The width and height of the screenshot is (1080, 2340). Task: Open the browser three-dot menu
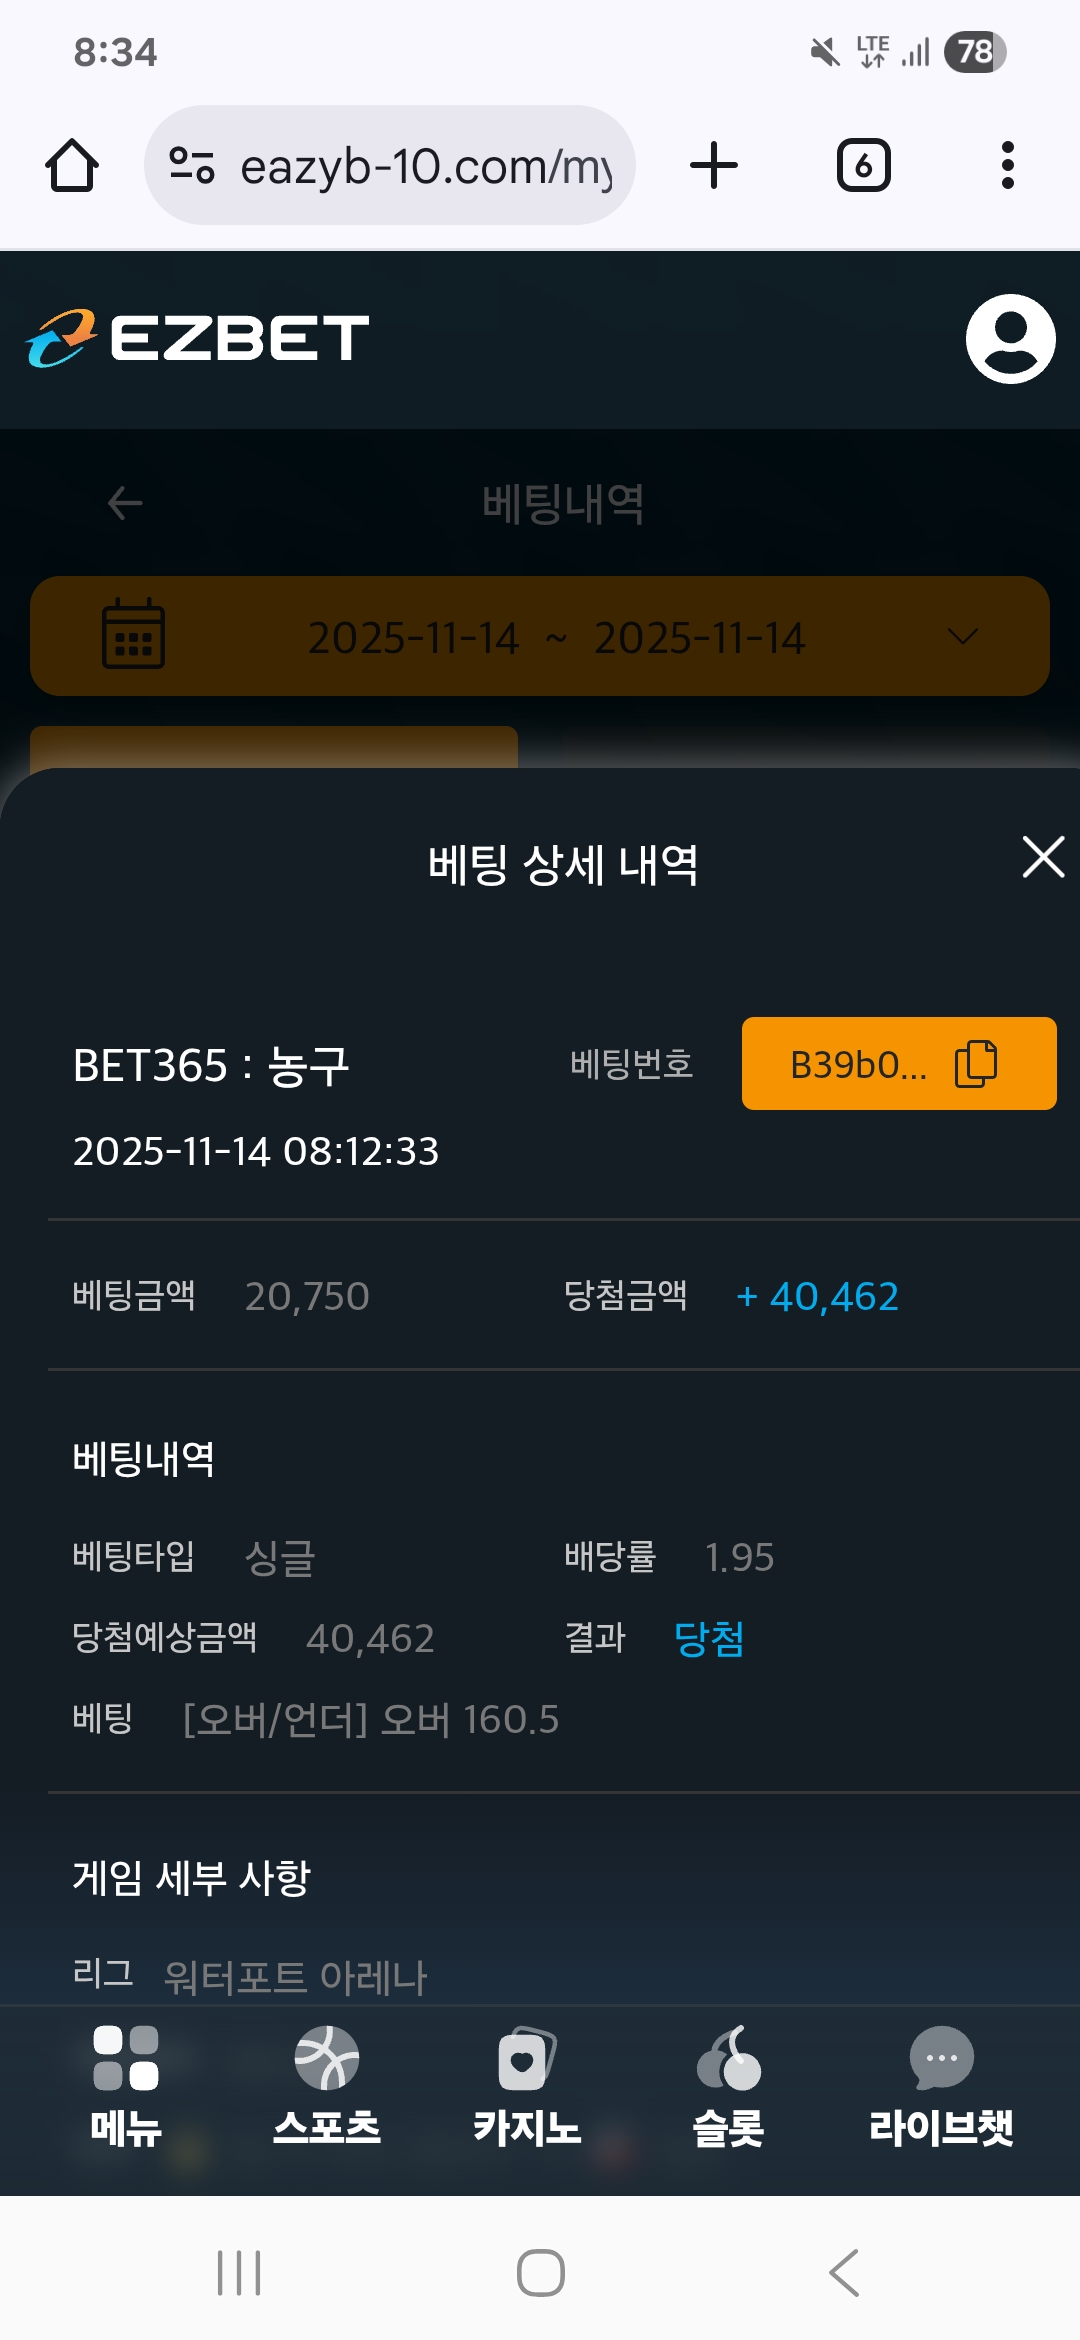coord(1007,166)
